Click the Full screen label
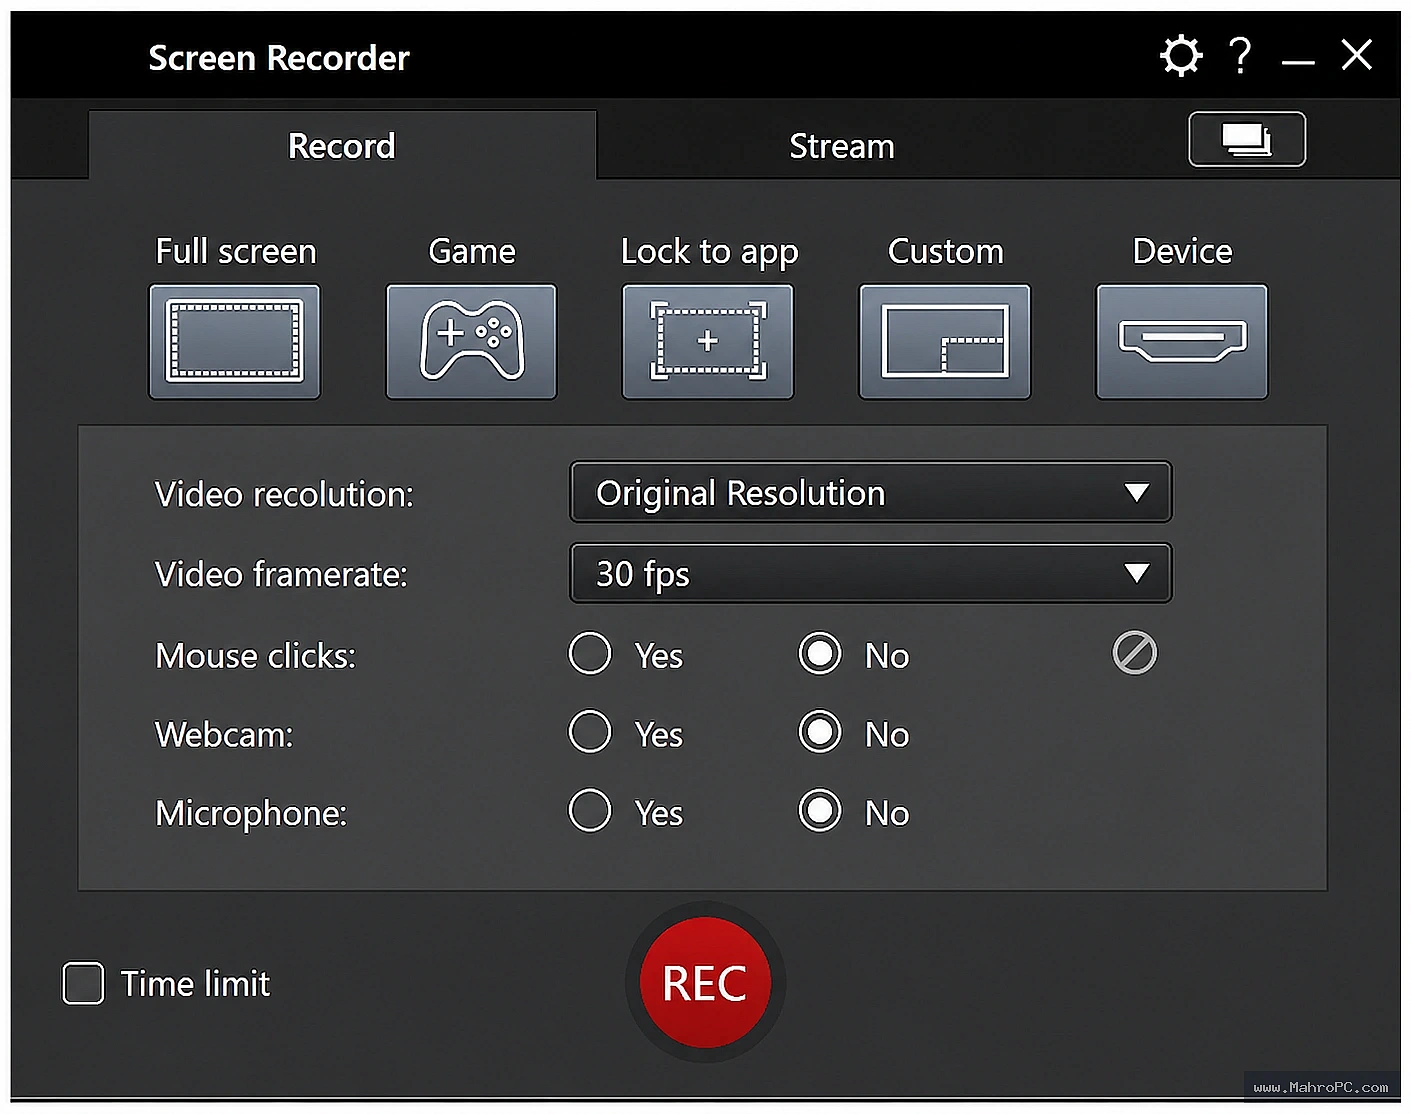The width and height of the screenshot is (1411, 1114). pos(236,251)
